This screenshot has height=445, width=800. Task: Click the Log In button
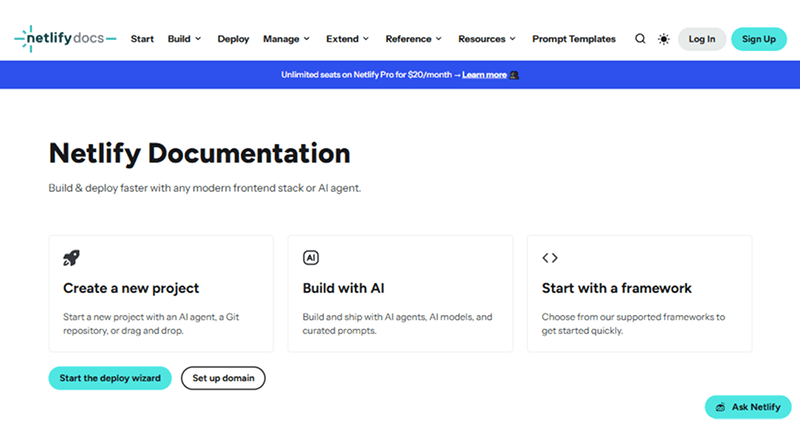pos(702,39)
